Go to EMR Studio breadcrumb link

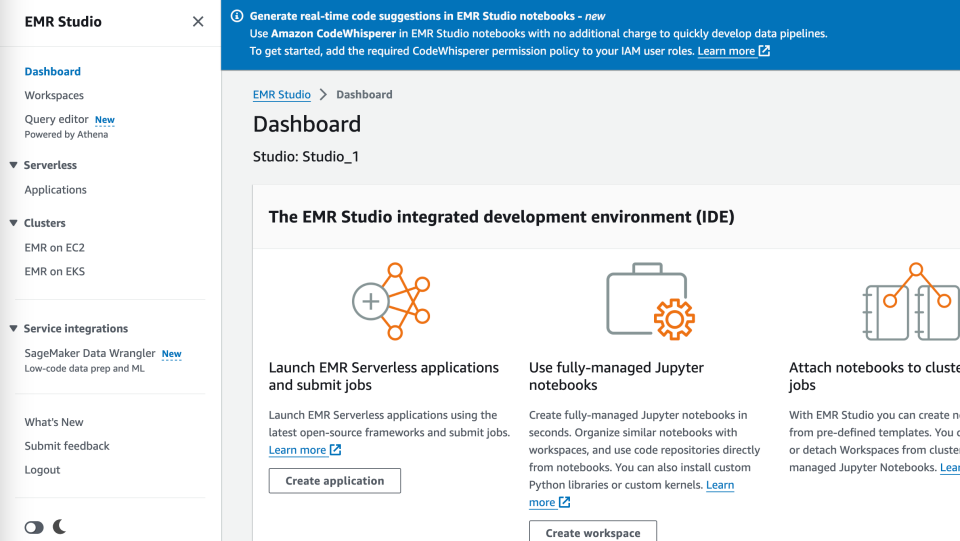click(282, 95)
